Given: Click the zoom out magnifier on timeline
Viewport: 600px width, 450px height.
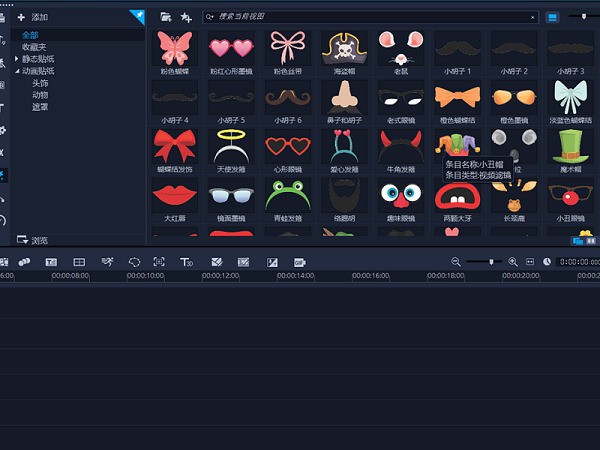Looking at the screenshot, I should point(456,261).
